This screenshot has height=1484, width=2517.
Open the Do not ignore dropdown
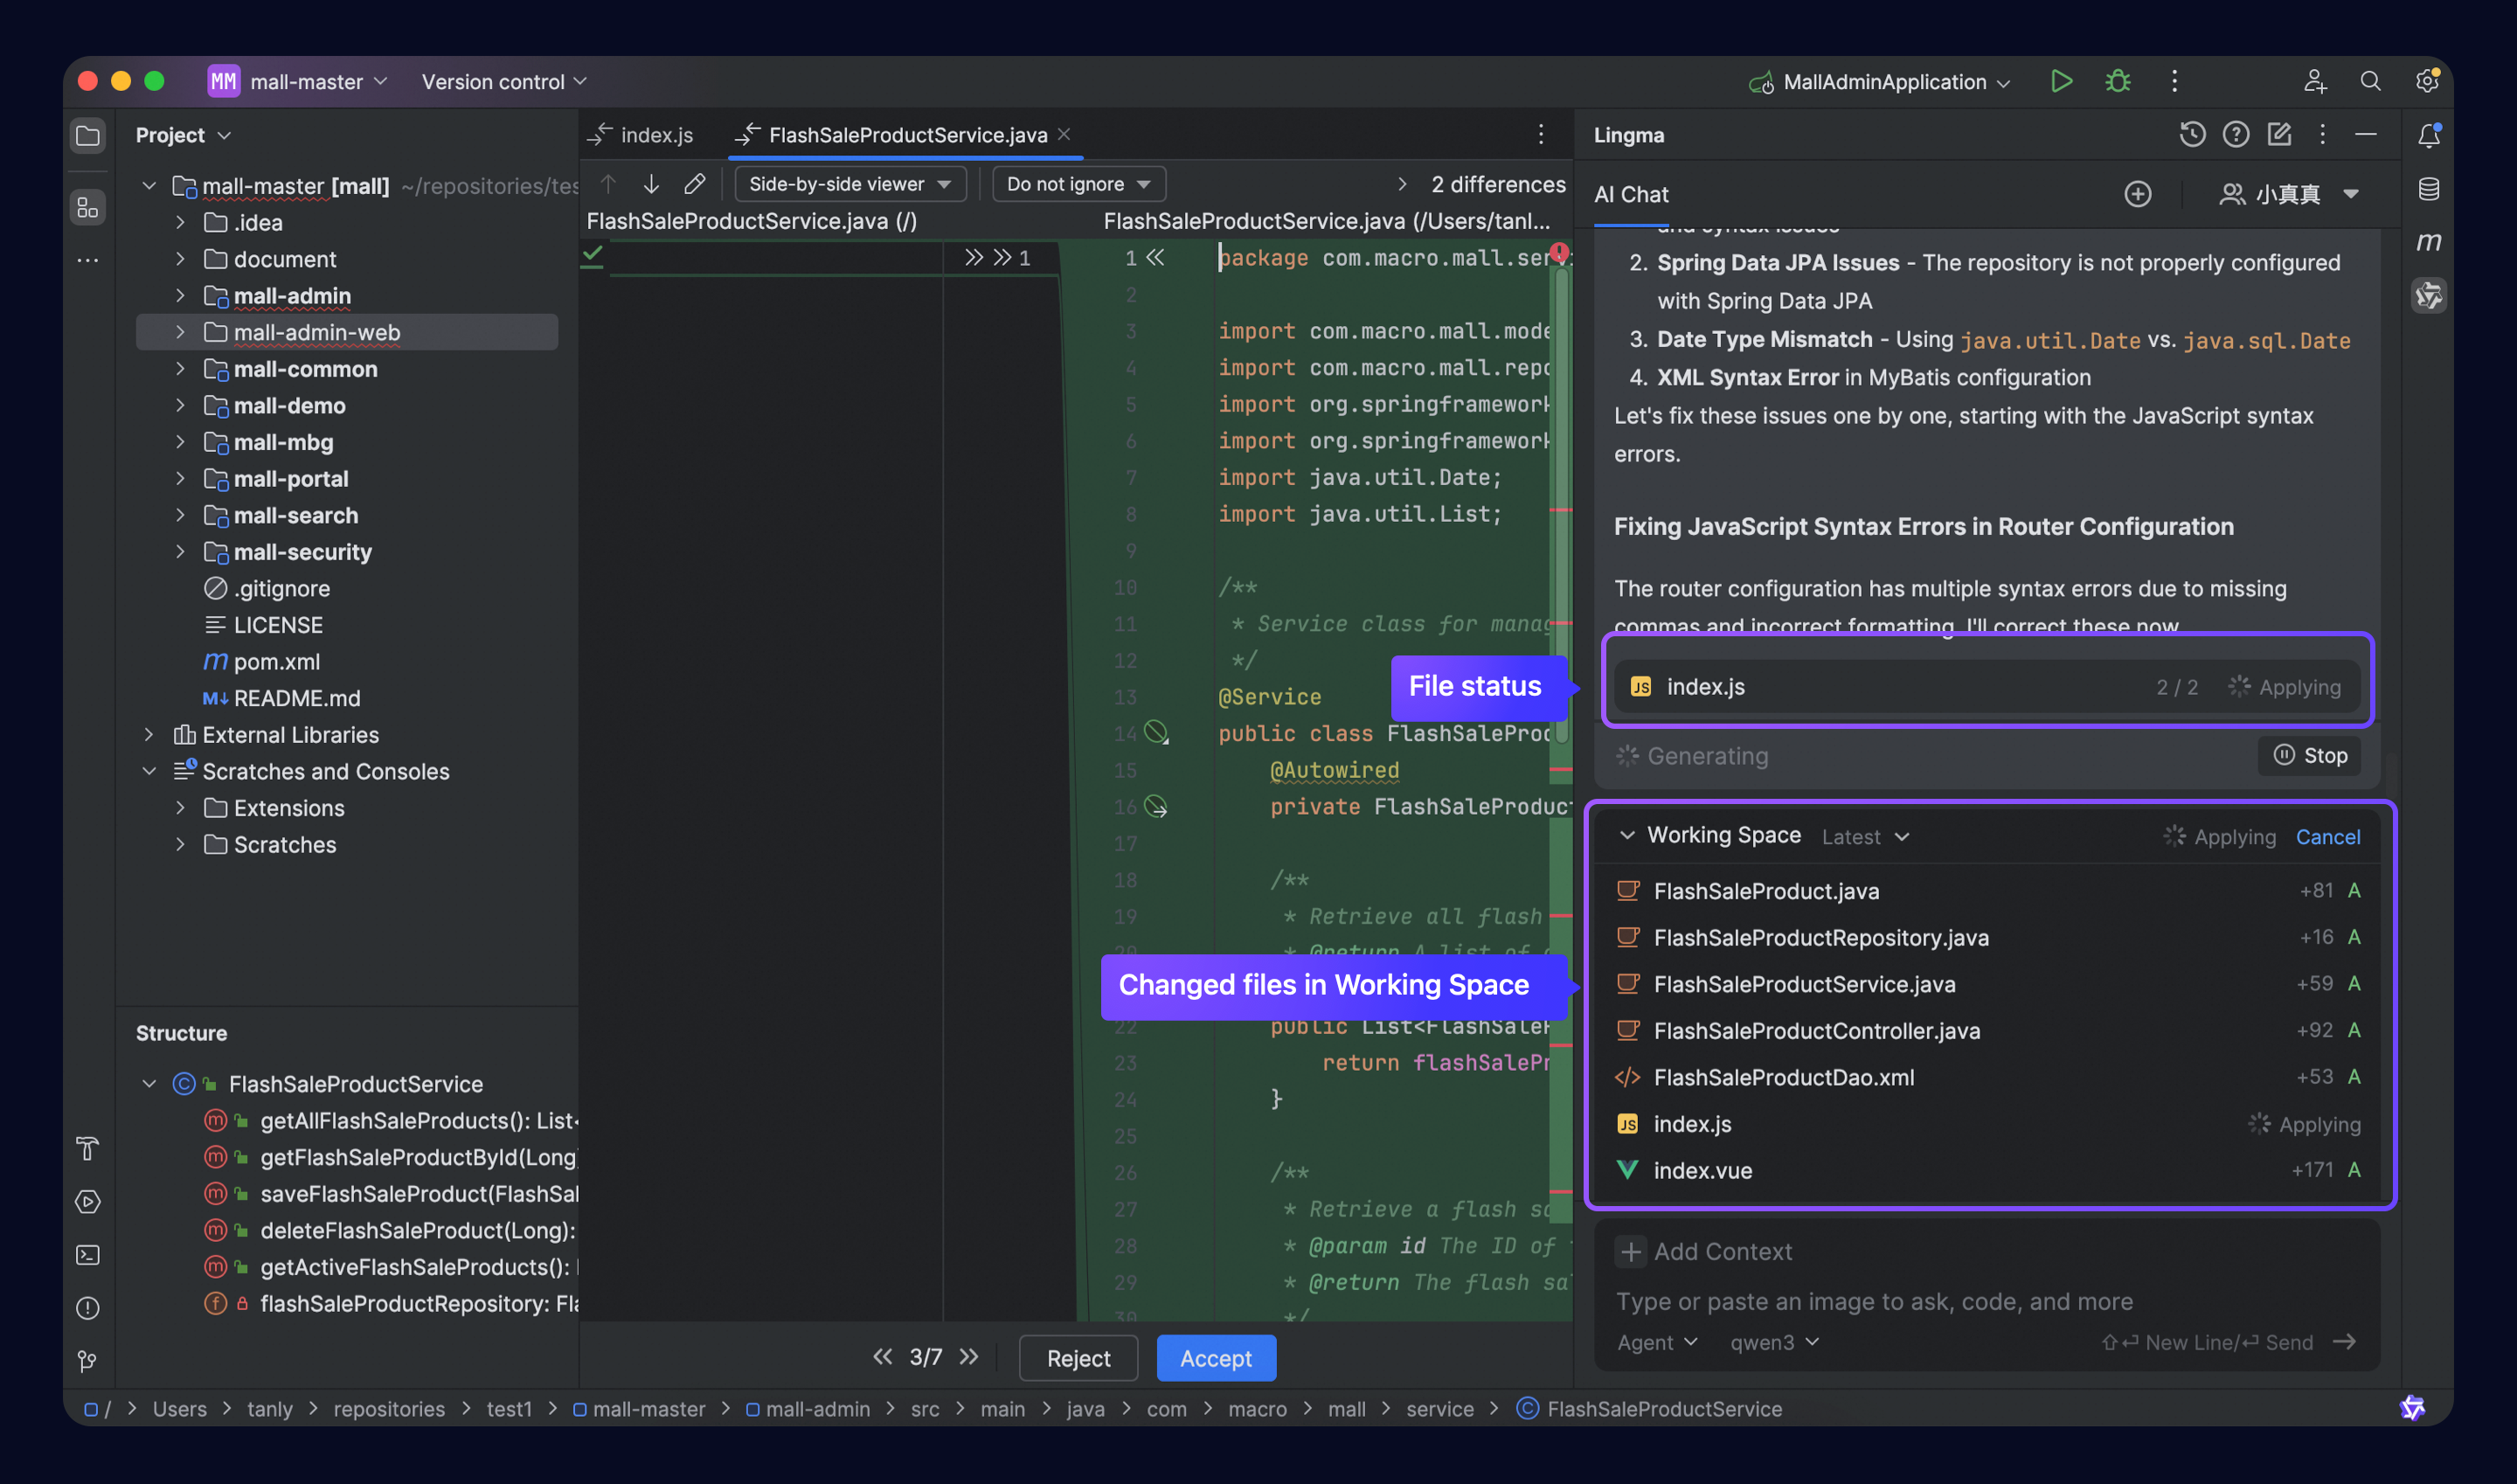[1078, 184]
